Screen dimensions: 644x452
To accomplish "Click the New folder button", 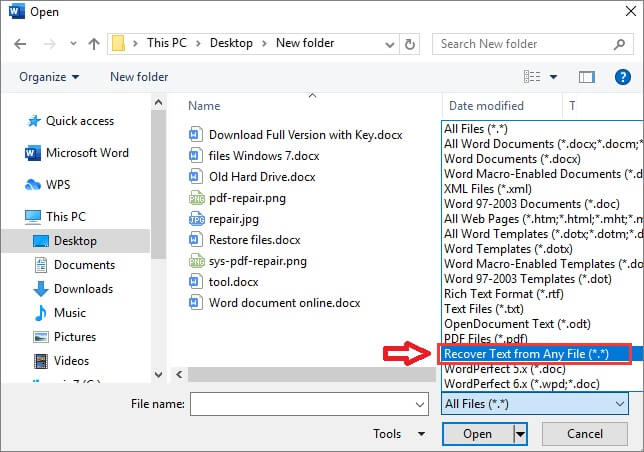I will 137,77.
